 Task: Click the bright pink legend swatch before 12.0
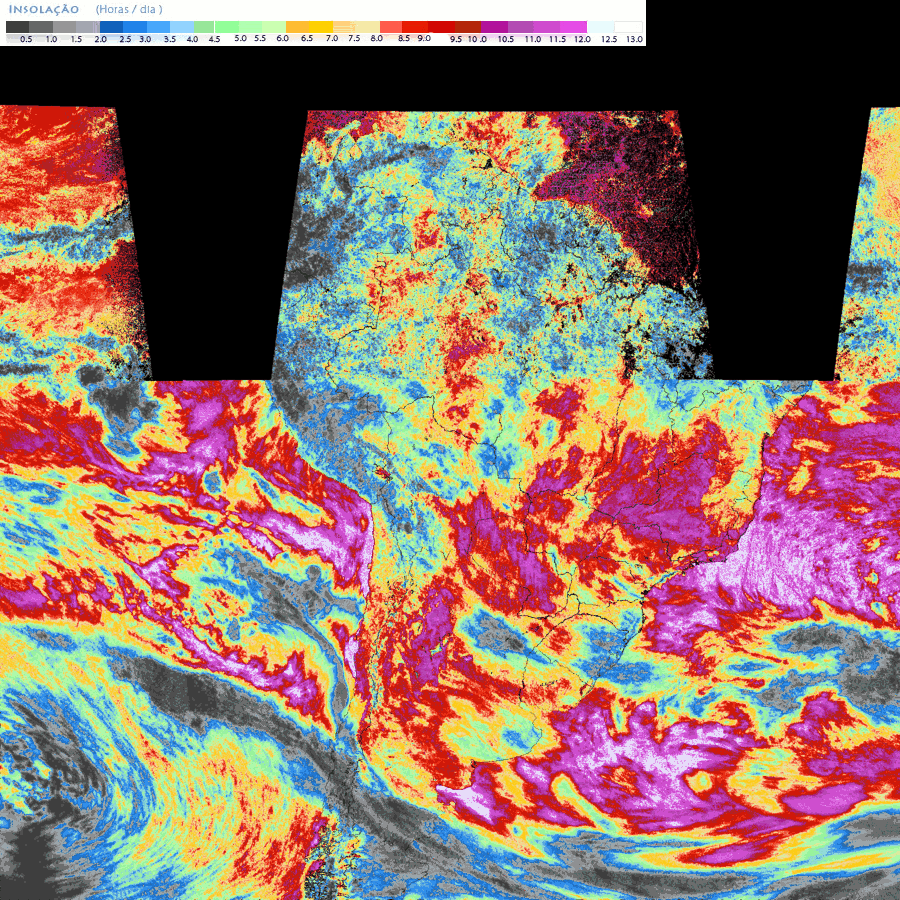pos(573,27)
